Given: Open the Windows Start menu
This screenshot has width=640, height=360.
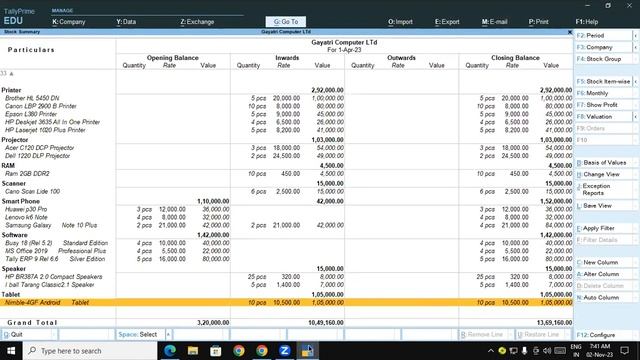Looking at the screenshot, I should [11, 351].
